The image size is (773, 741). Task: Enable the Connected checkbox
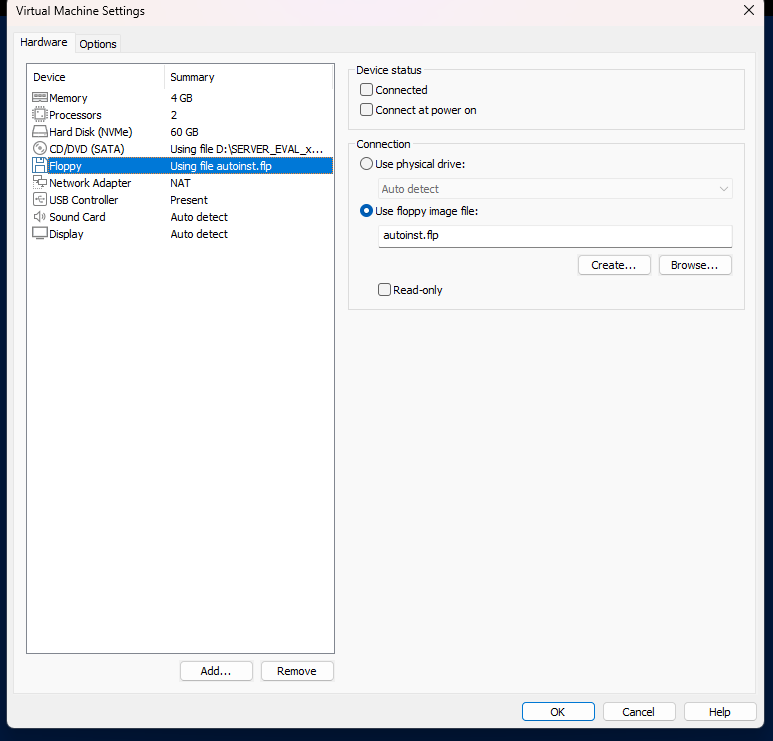click(x=367, y=90)
